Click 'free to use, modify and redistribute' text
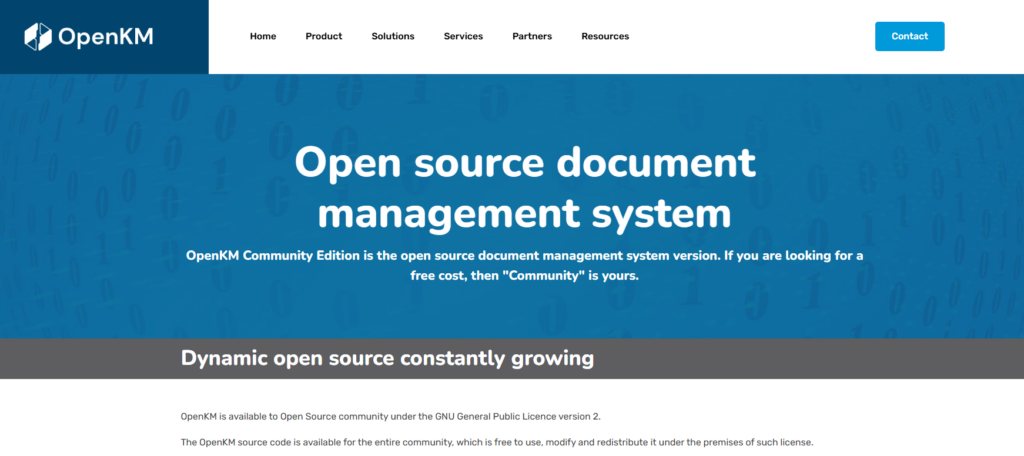 pyautogui.click(x=571, y=442)
